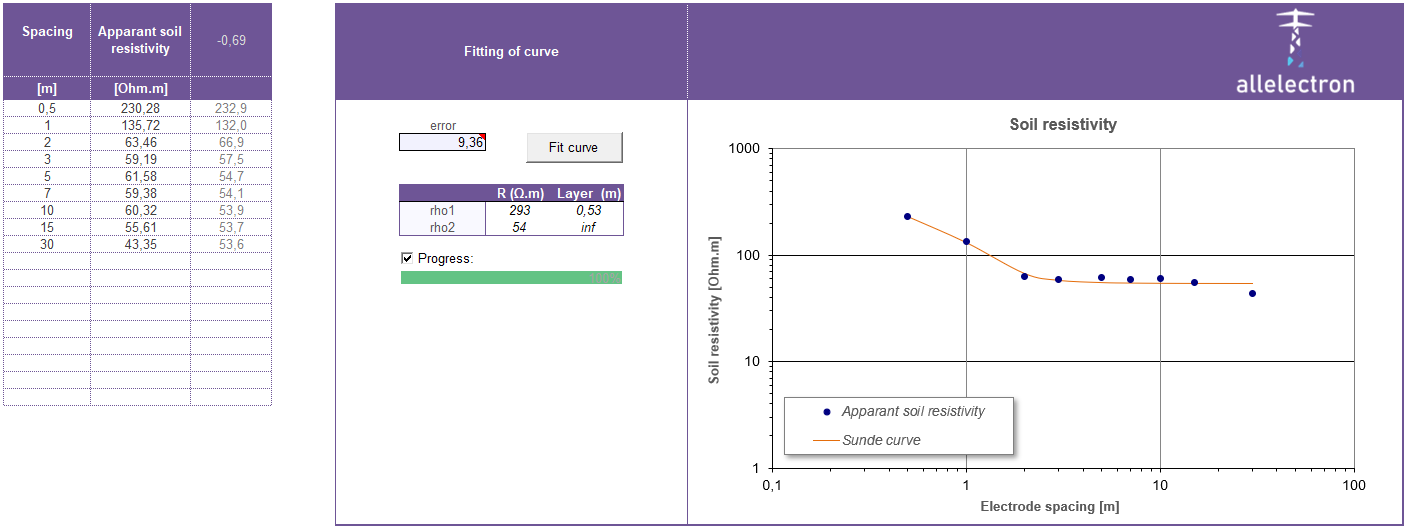The image size is (1406, 528).
Task: Click the allelectron logo icon
Action: [1295, 40]
